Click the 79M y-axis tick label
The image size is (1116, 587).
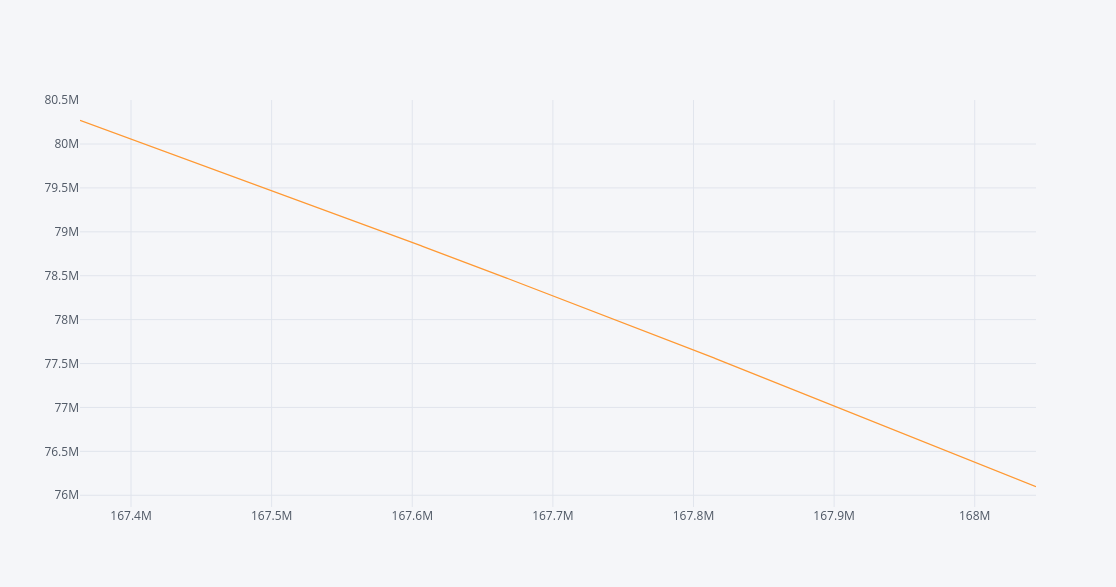66,232
